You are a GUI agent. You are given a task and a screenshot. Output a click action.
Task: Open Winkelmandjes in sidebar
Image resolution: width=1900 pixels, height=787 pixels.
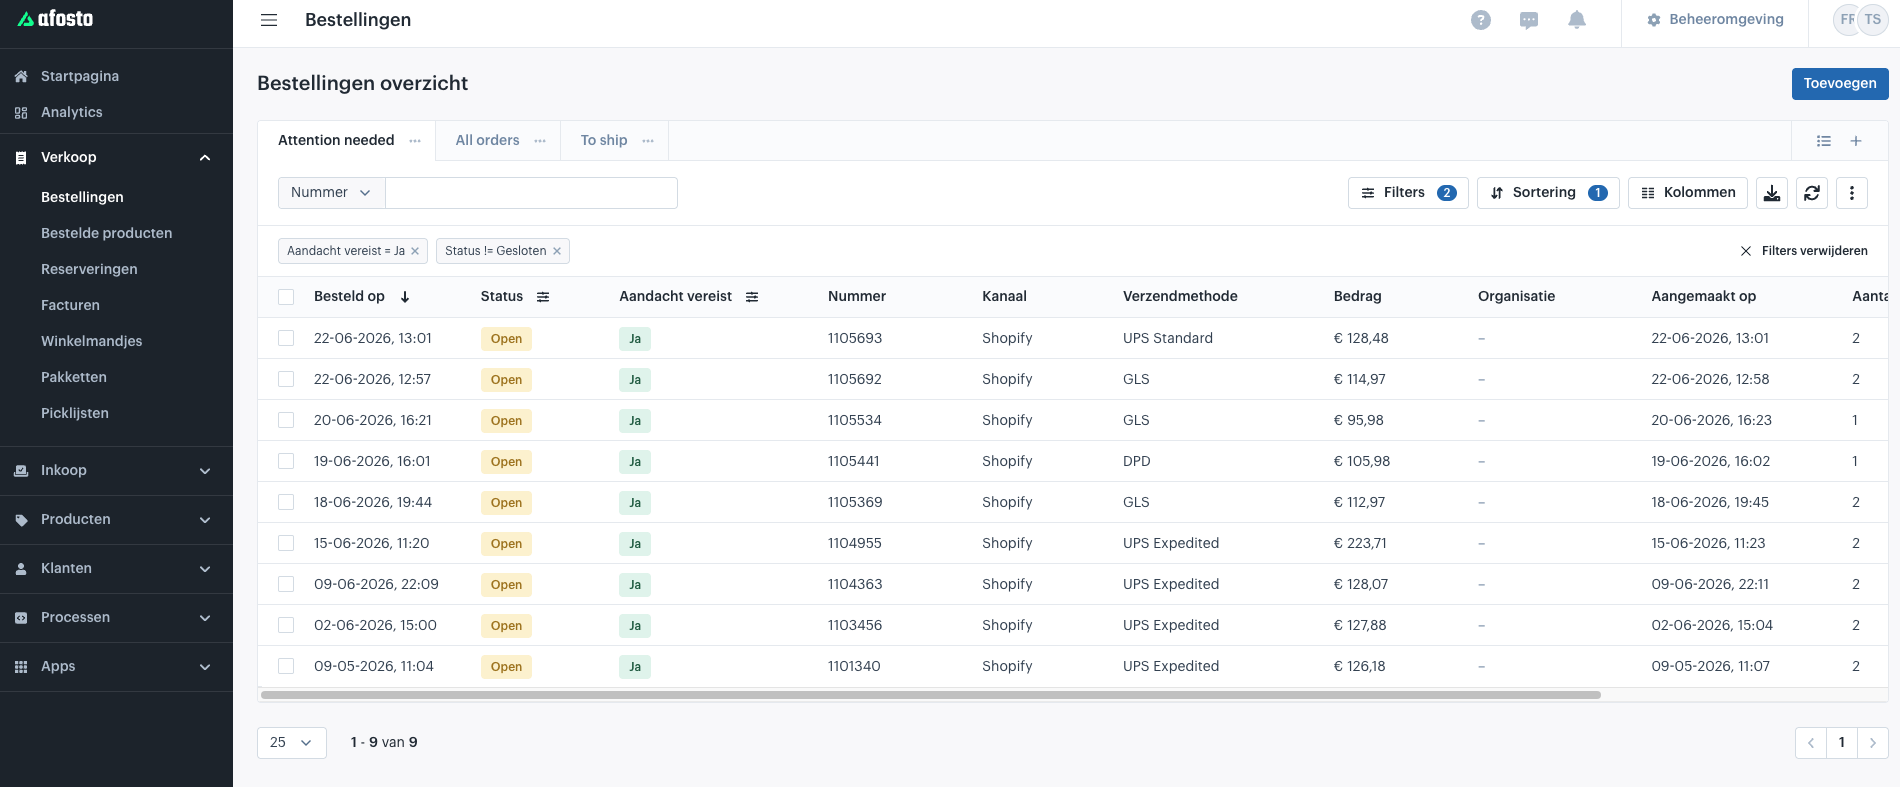(x=92, y=341)
